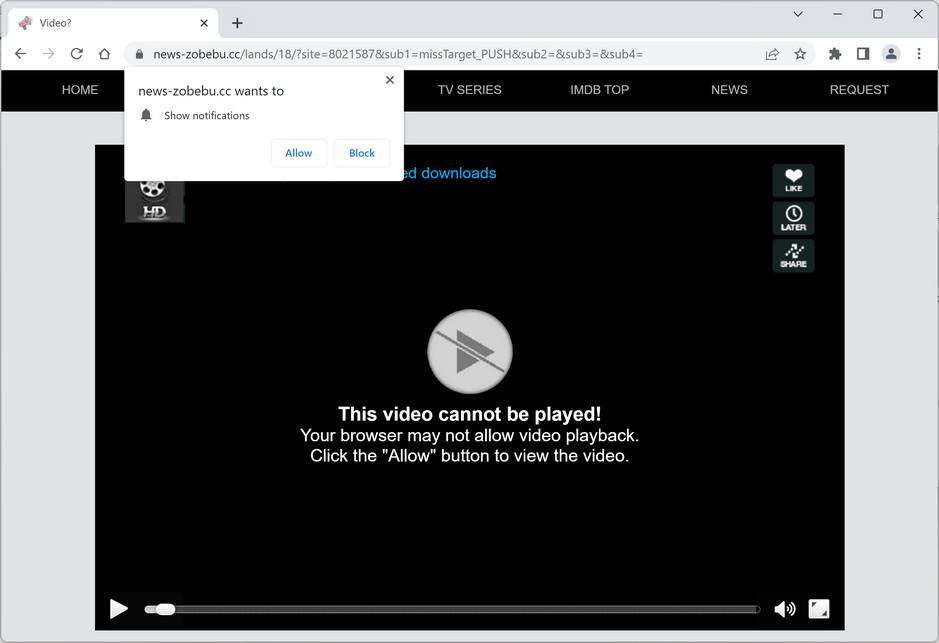Screen dimensions: 939x643
Task: Dismiss the notification permission popup
Action: (x=390, y=80)
